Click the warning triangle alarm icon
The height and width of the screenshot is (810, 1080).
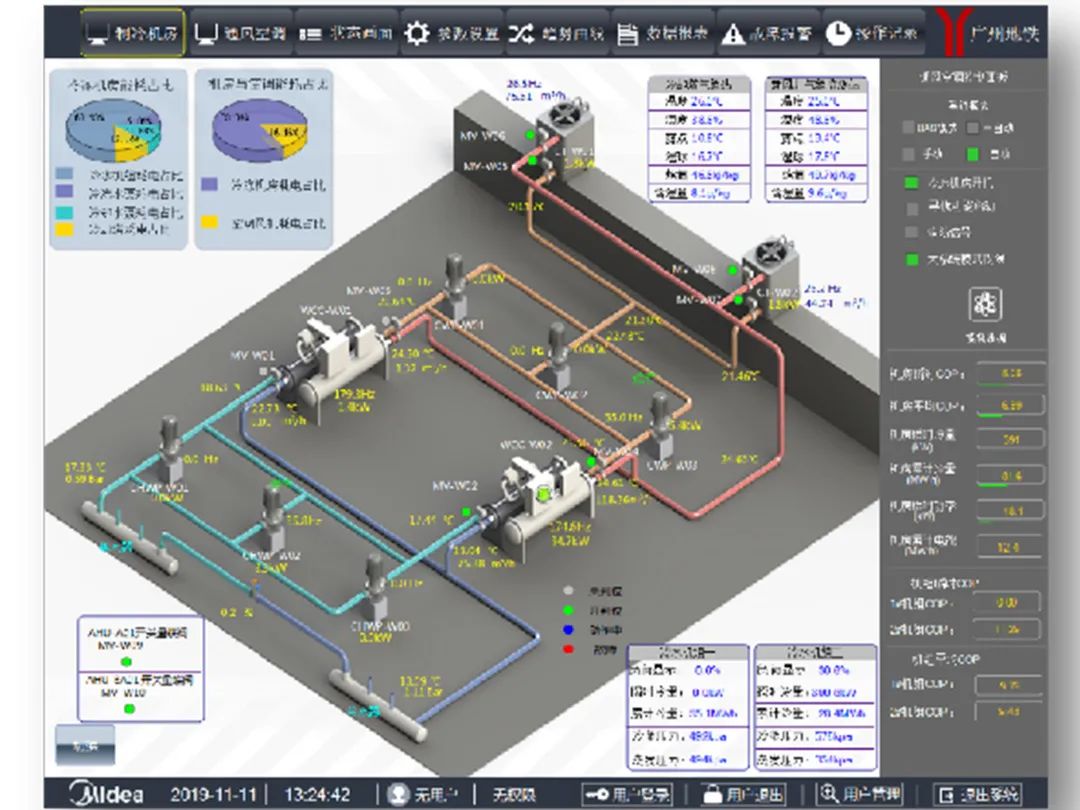[x=733, y=34]
